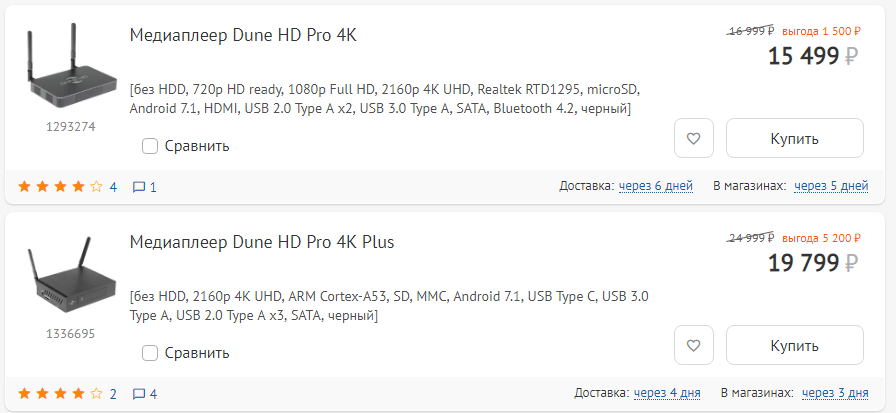
Task: Click star rating of Dune HD Pro 4K Plus
Action: click(x=60, y=394)
